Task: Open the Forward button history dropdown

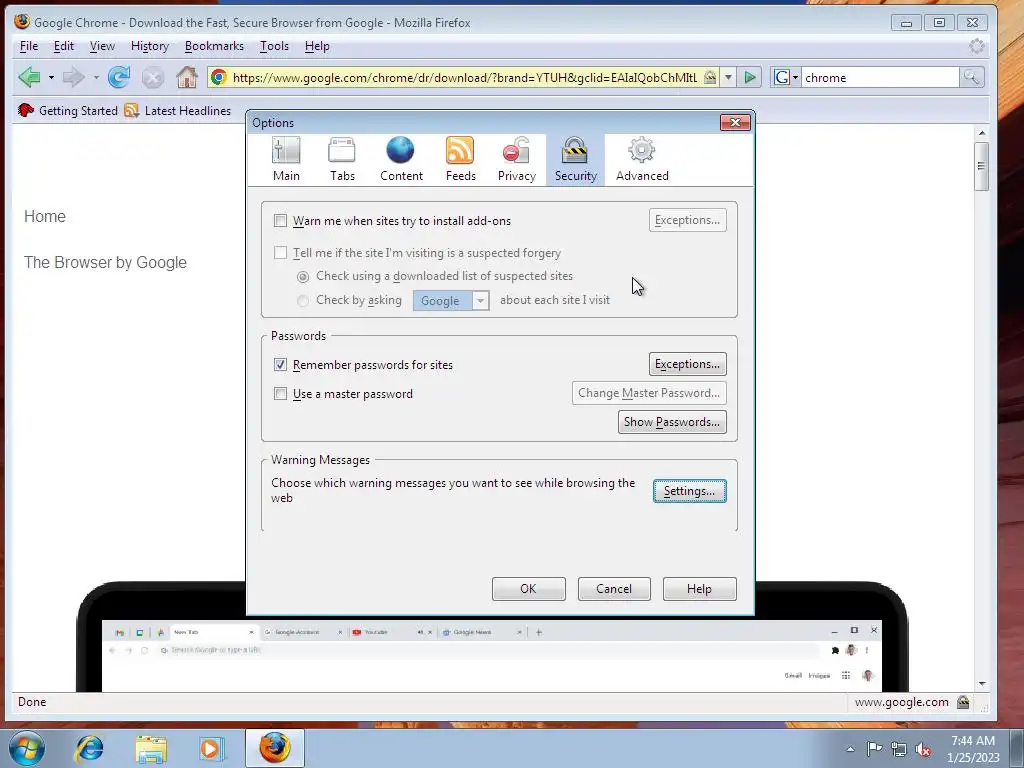Action: click(95, 78)
